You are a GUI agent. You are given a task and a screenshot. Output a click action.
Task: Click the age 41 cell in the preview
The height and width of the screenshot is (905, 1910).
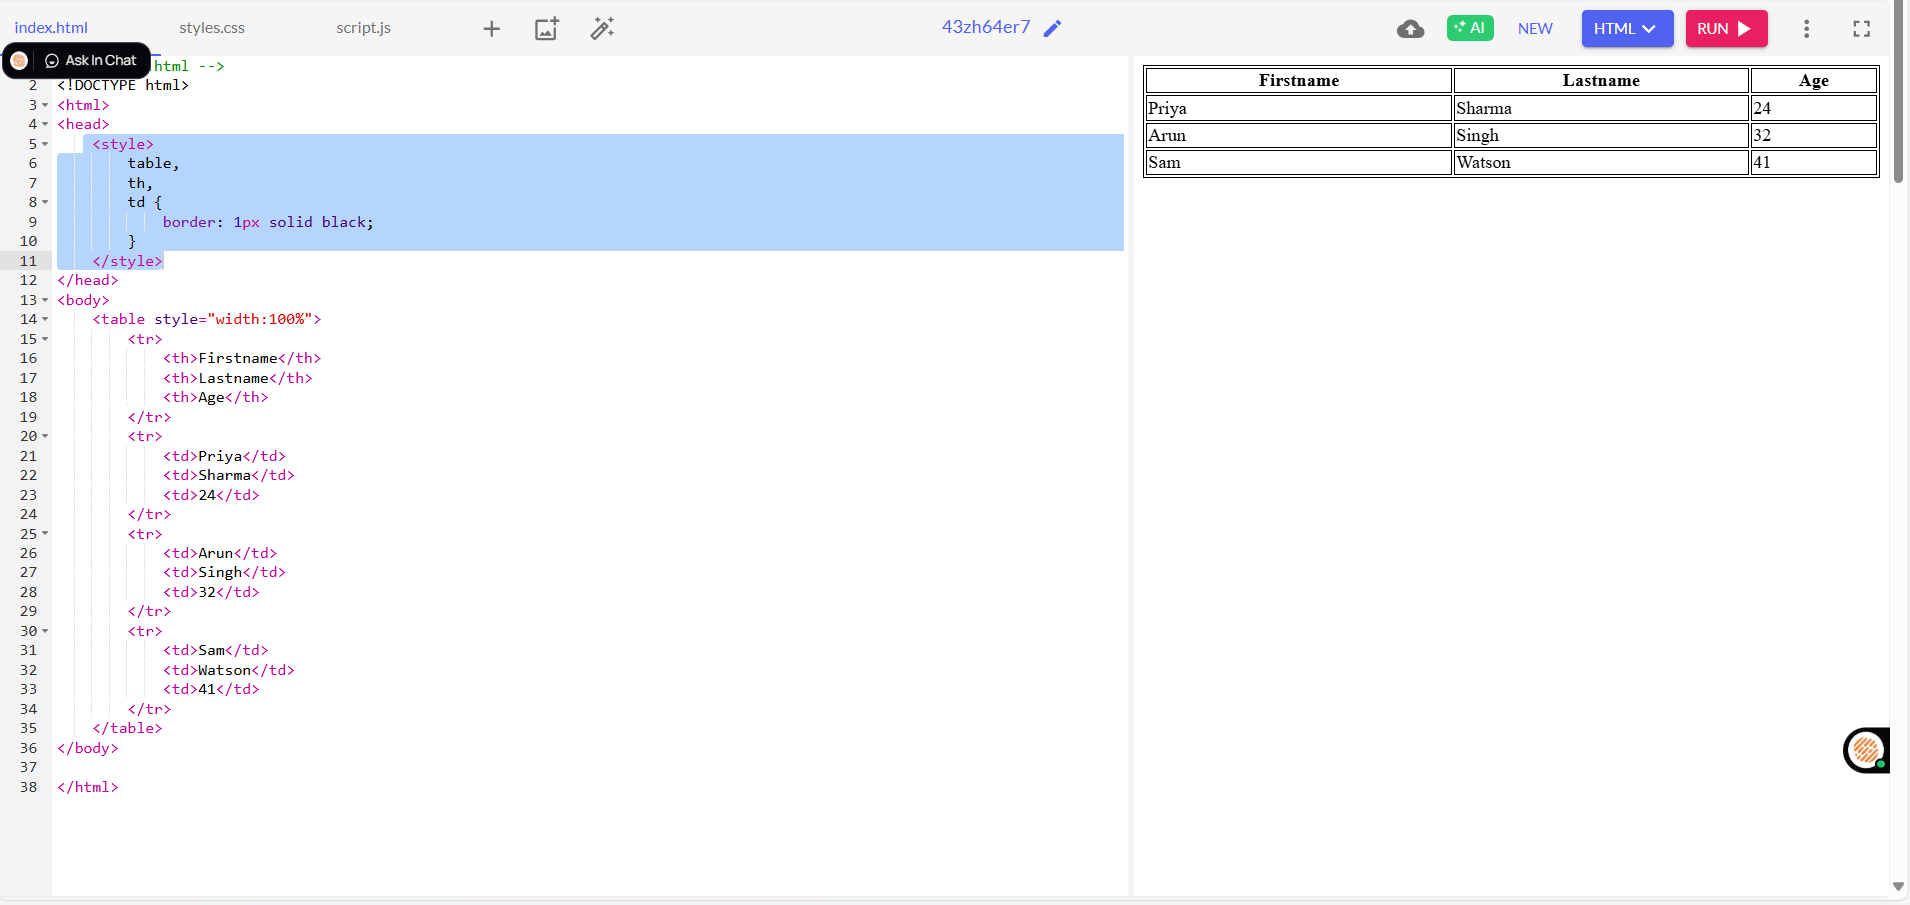coord(1813,162)
